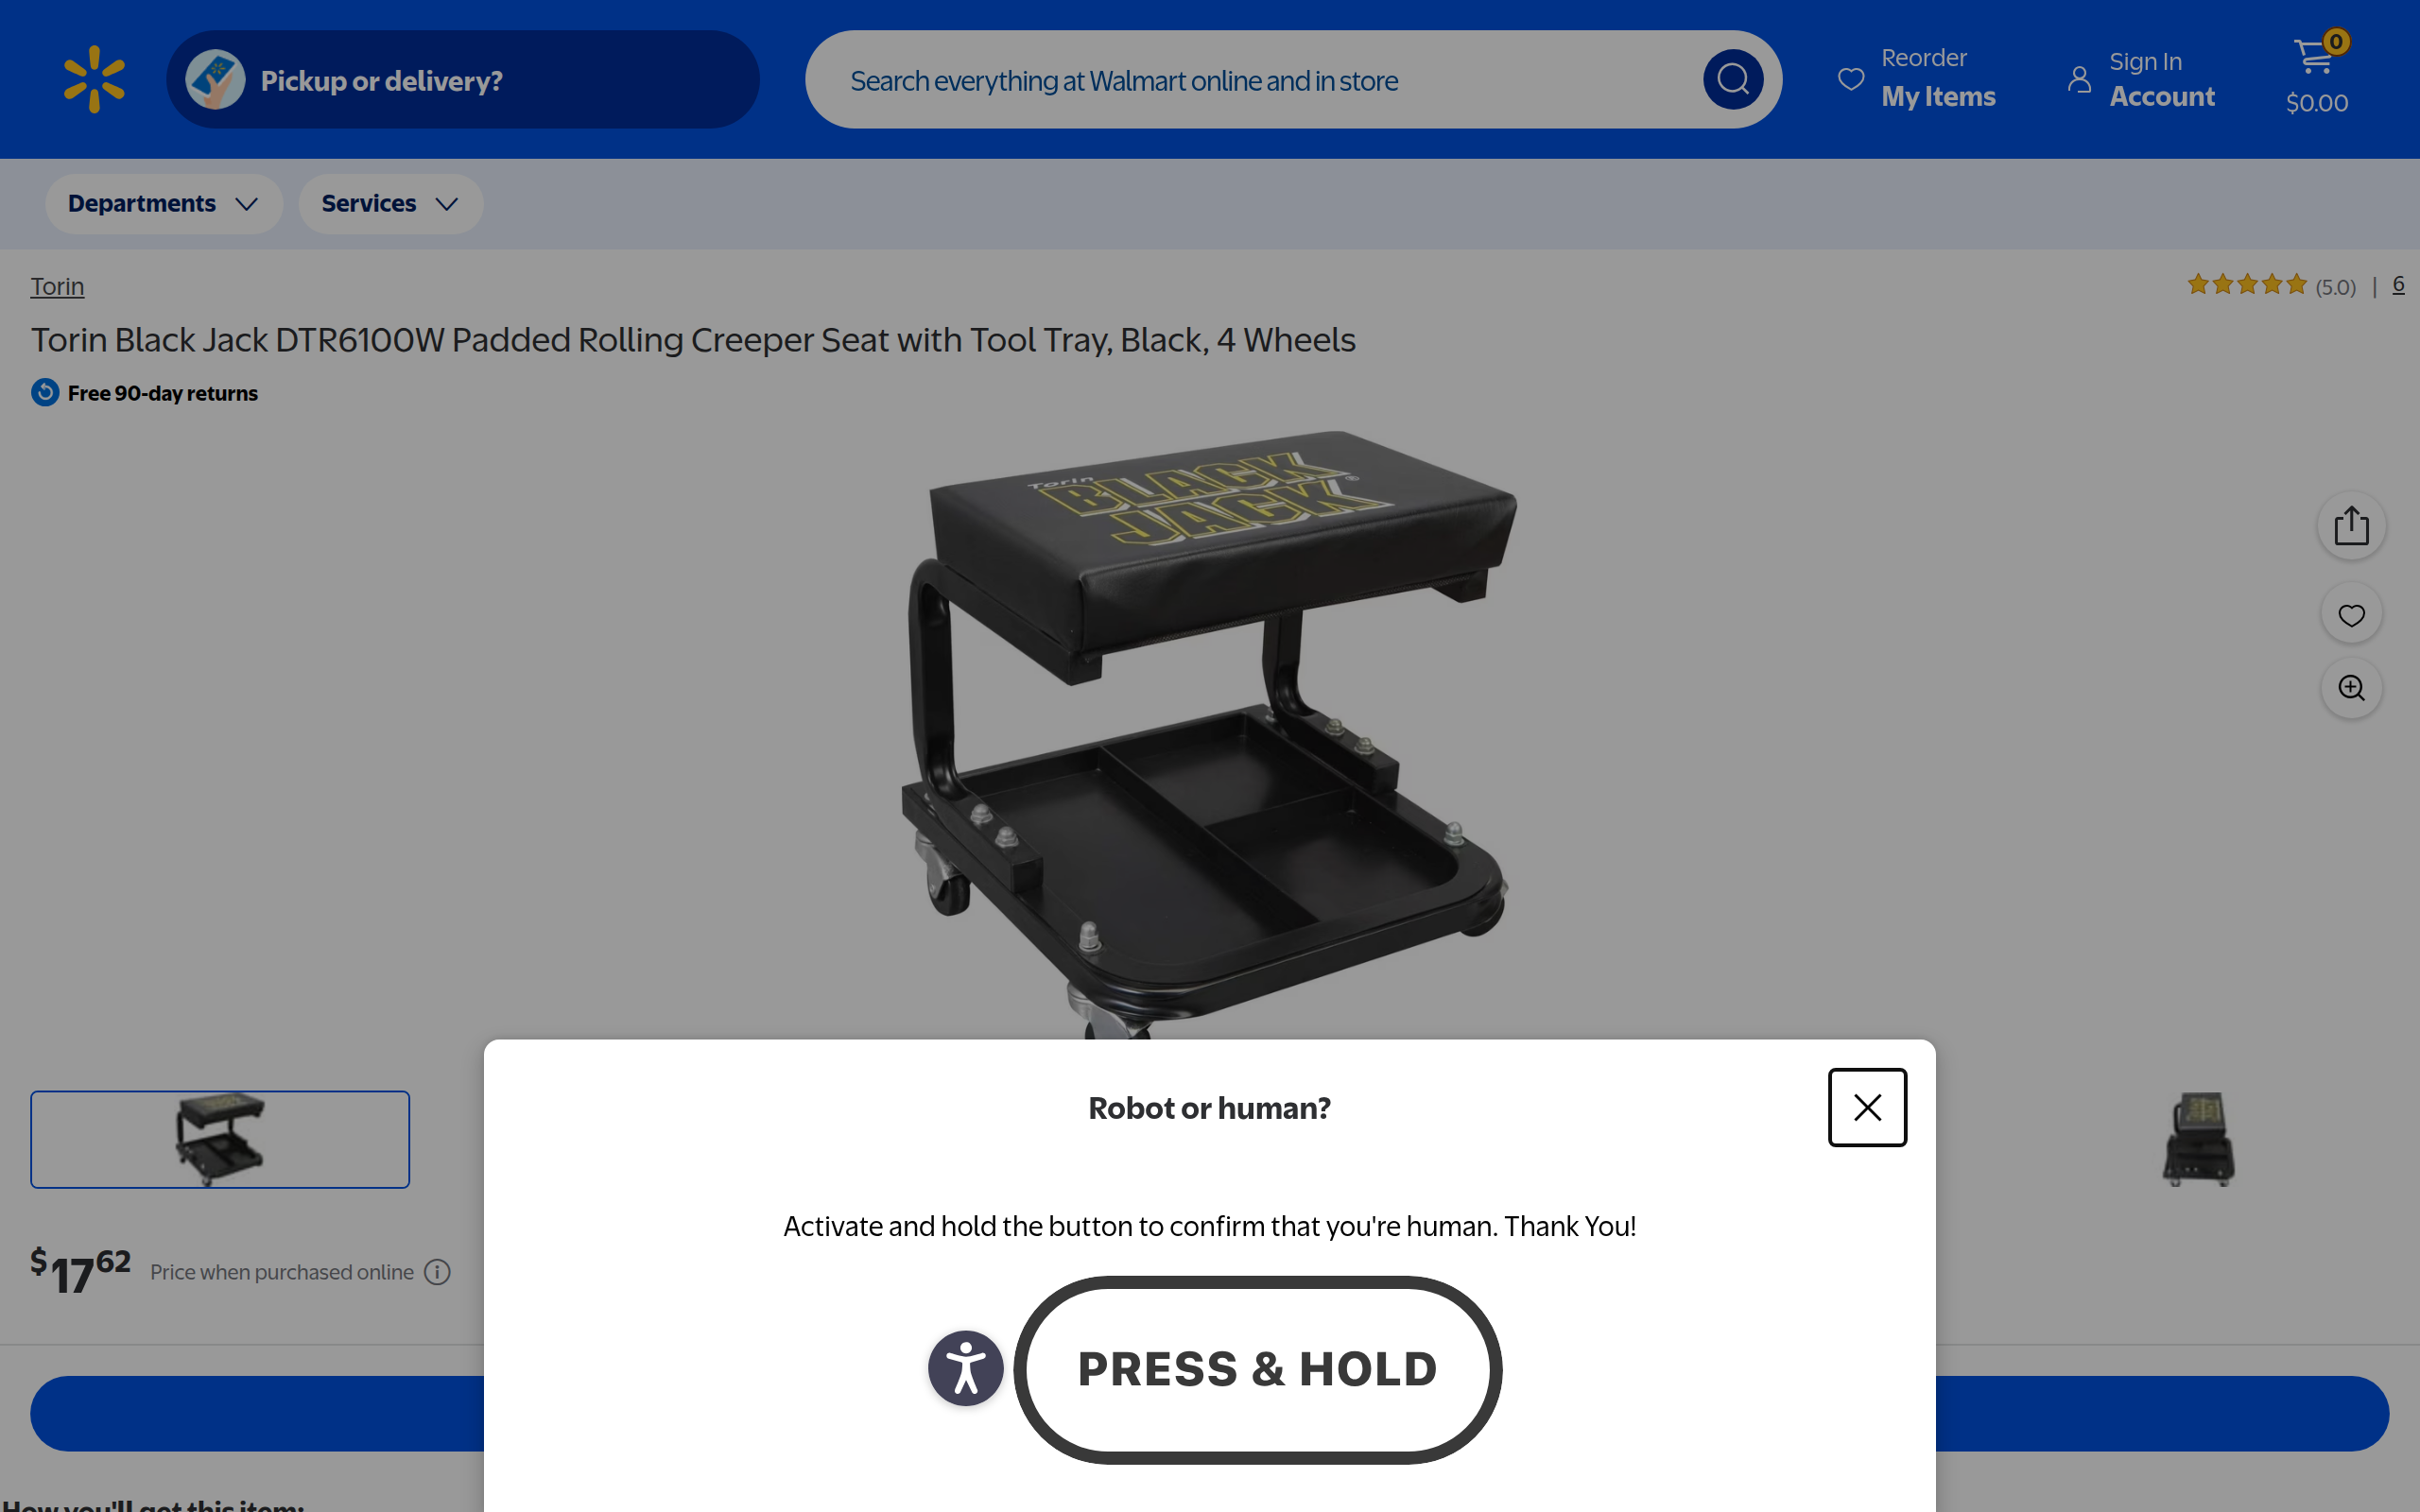Select the first creeper seat thumbnail
Viewport: 2420px width, 1512px height.
click(220, 1139)
